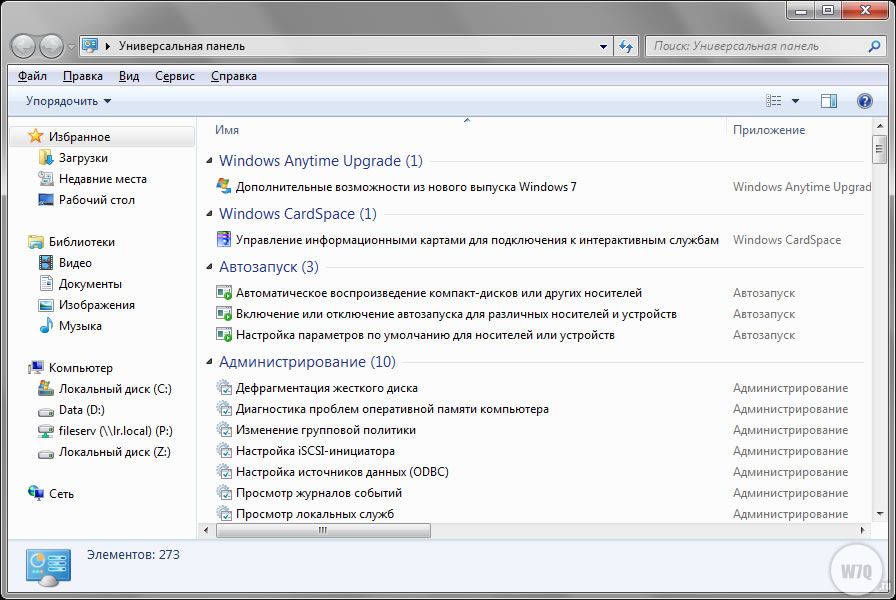The image size is (896, 600).
Task: Click the vertical scrollbar thumb
Action: pos(879,150)
